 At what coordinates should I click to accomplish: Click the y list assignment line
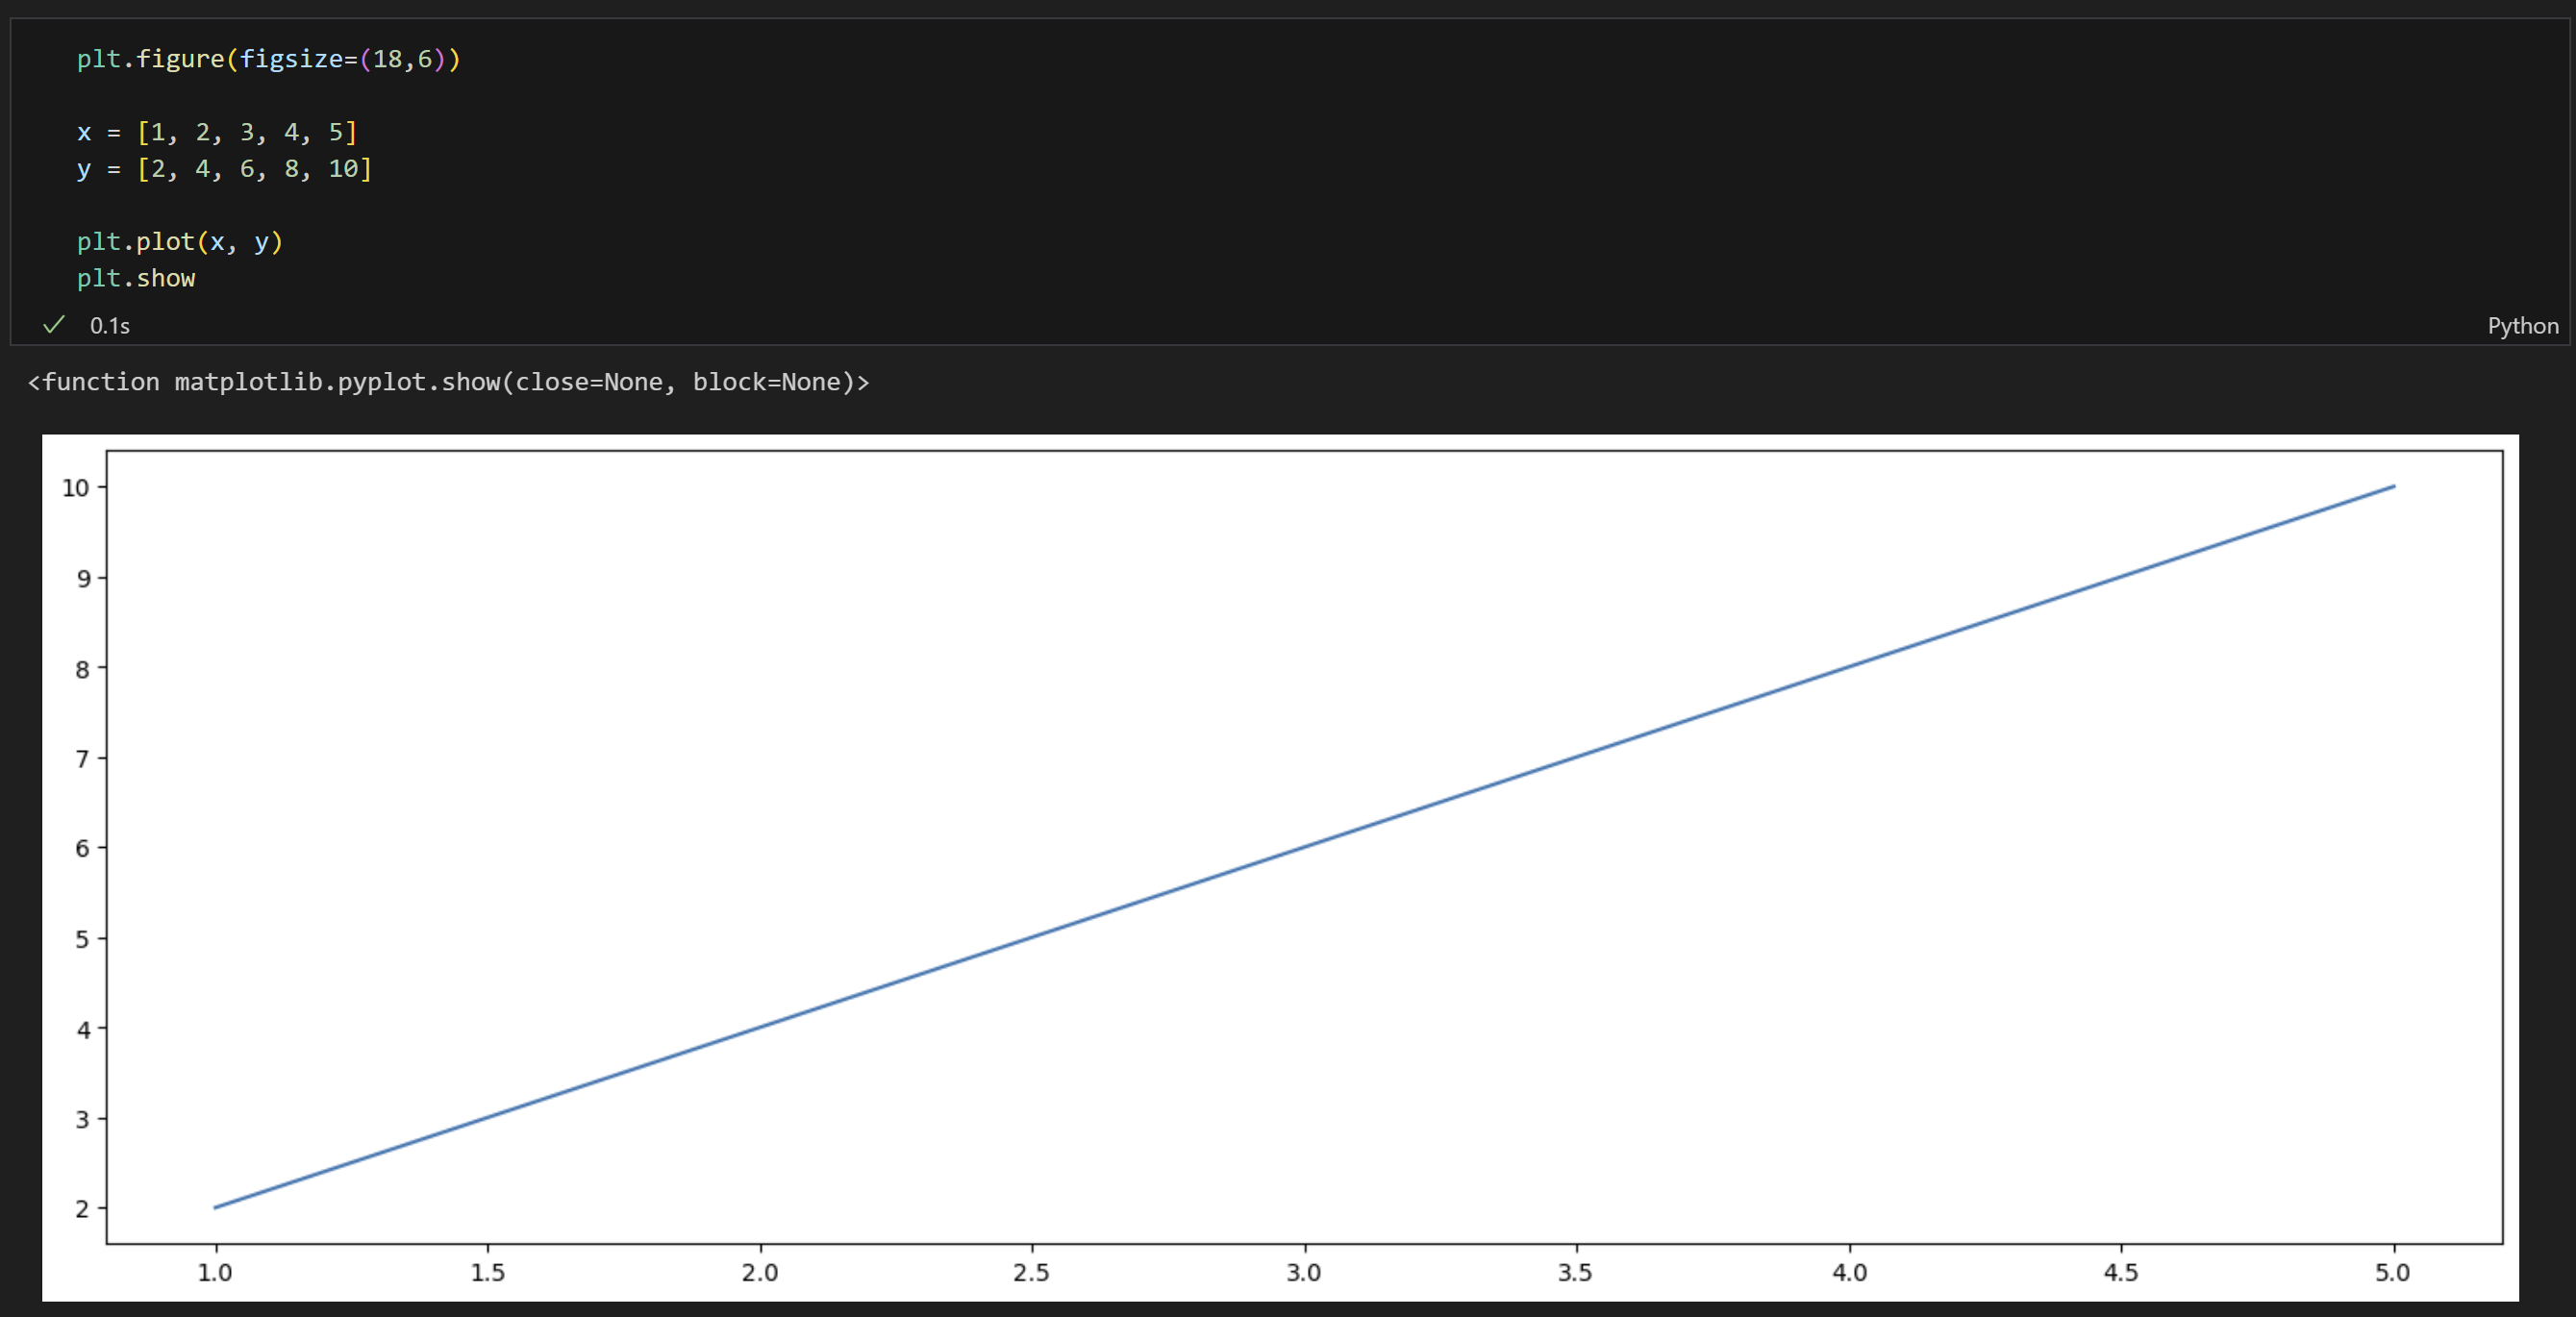[224, 169]
